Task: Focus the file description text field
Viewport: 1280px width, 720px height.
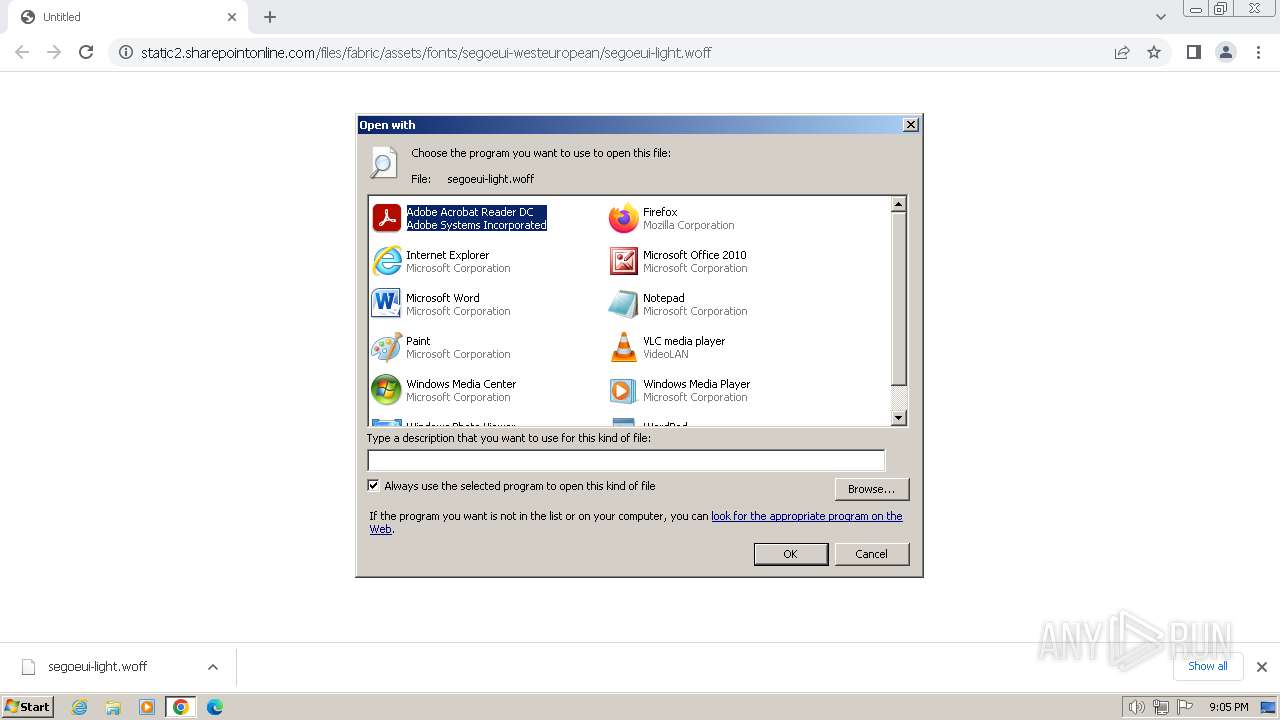Action: pos(626,460)
